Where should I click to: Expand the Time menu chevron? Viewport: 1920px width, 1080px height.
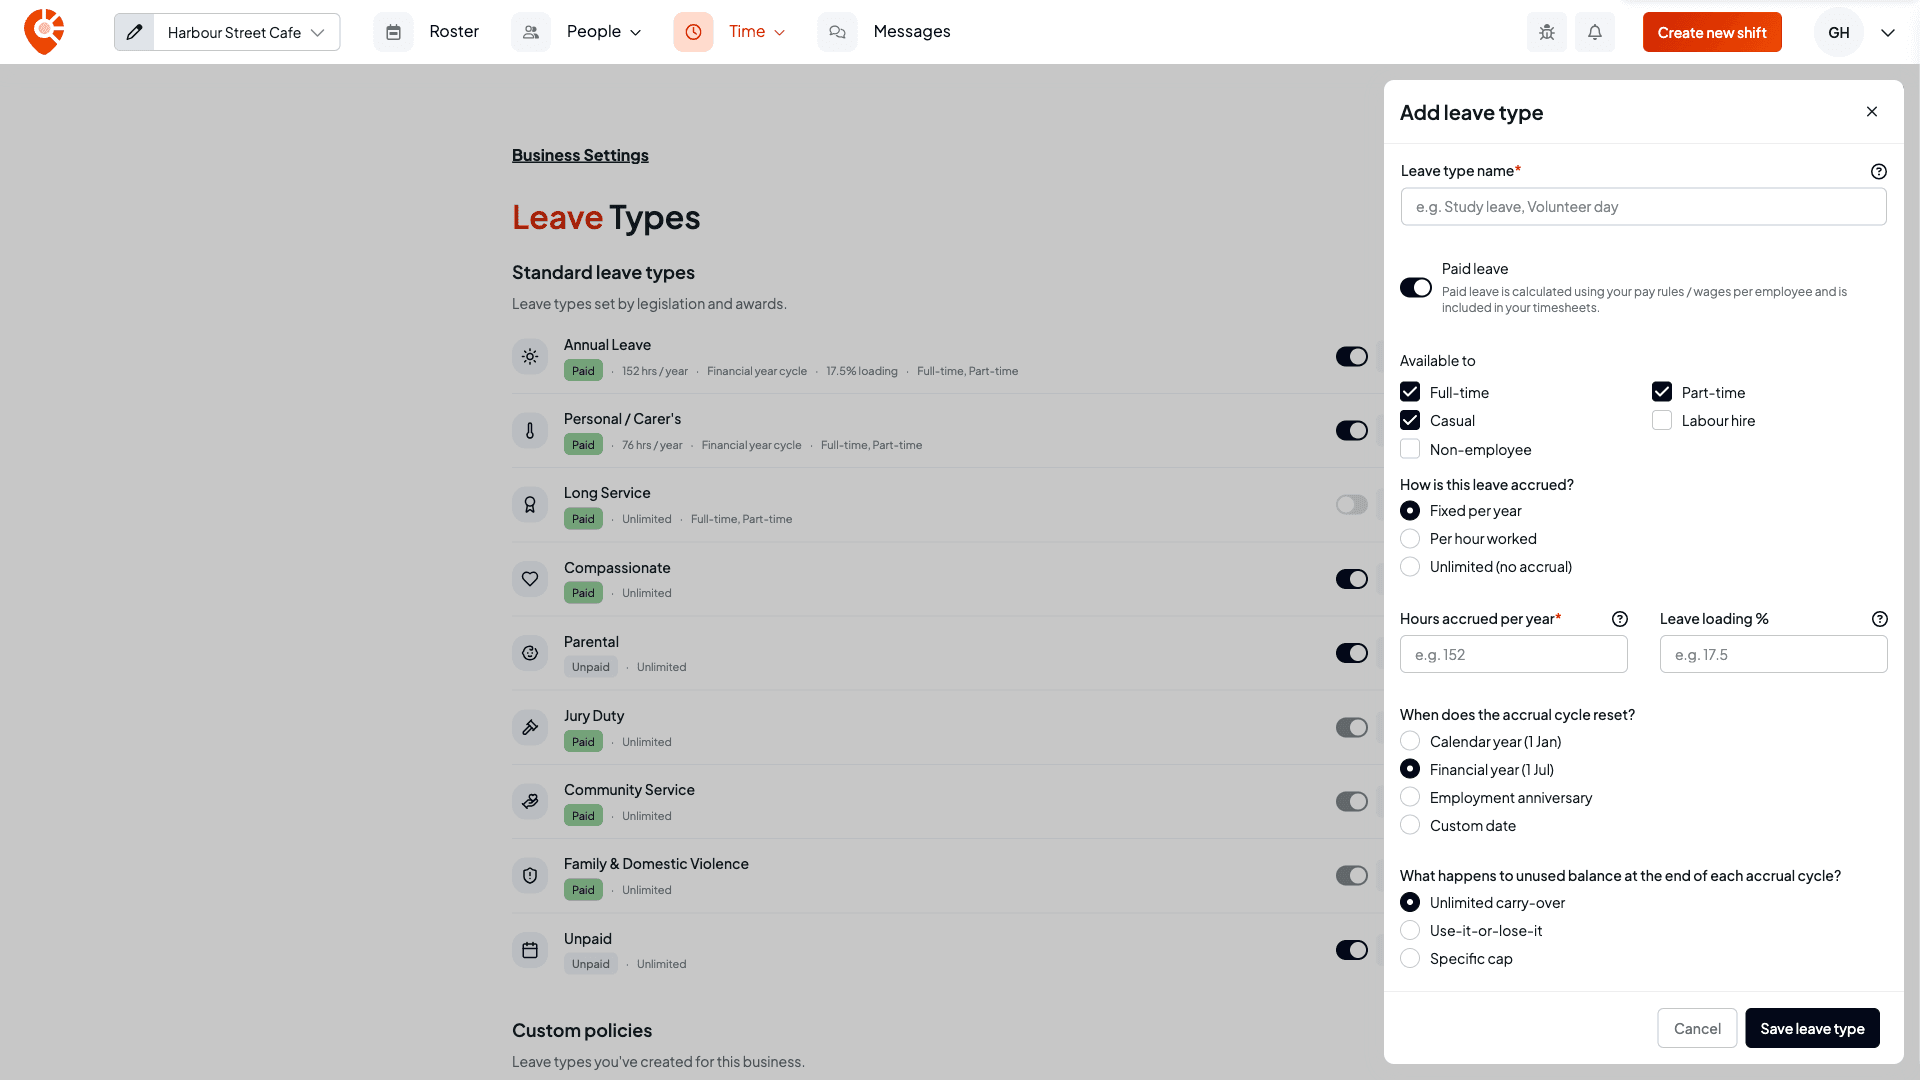[x=779, y=33]
